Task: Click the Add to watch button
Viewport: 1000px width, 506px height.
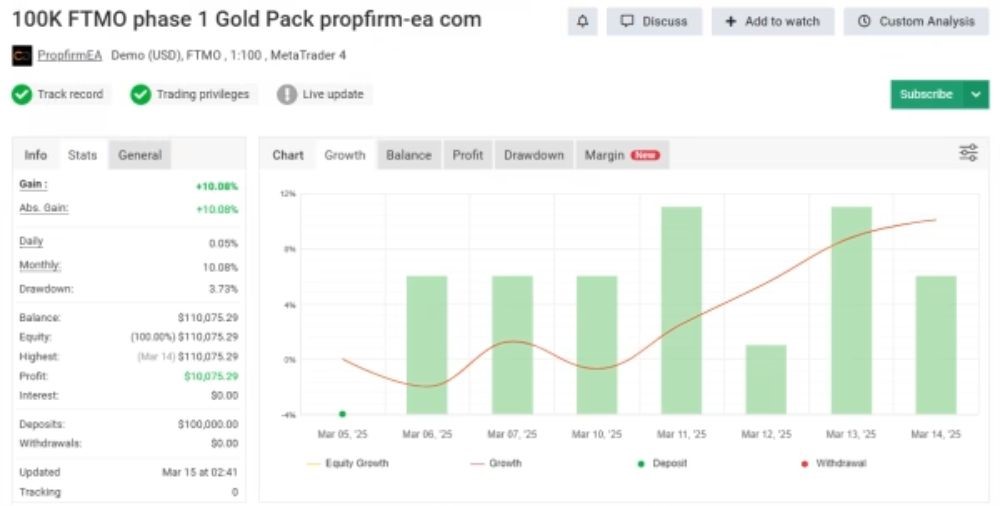Action: click(x=772, y=21)
